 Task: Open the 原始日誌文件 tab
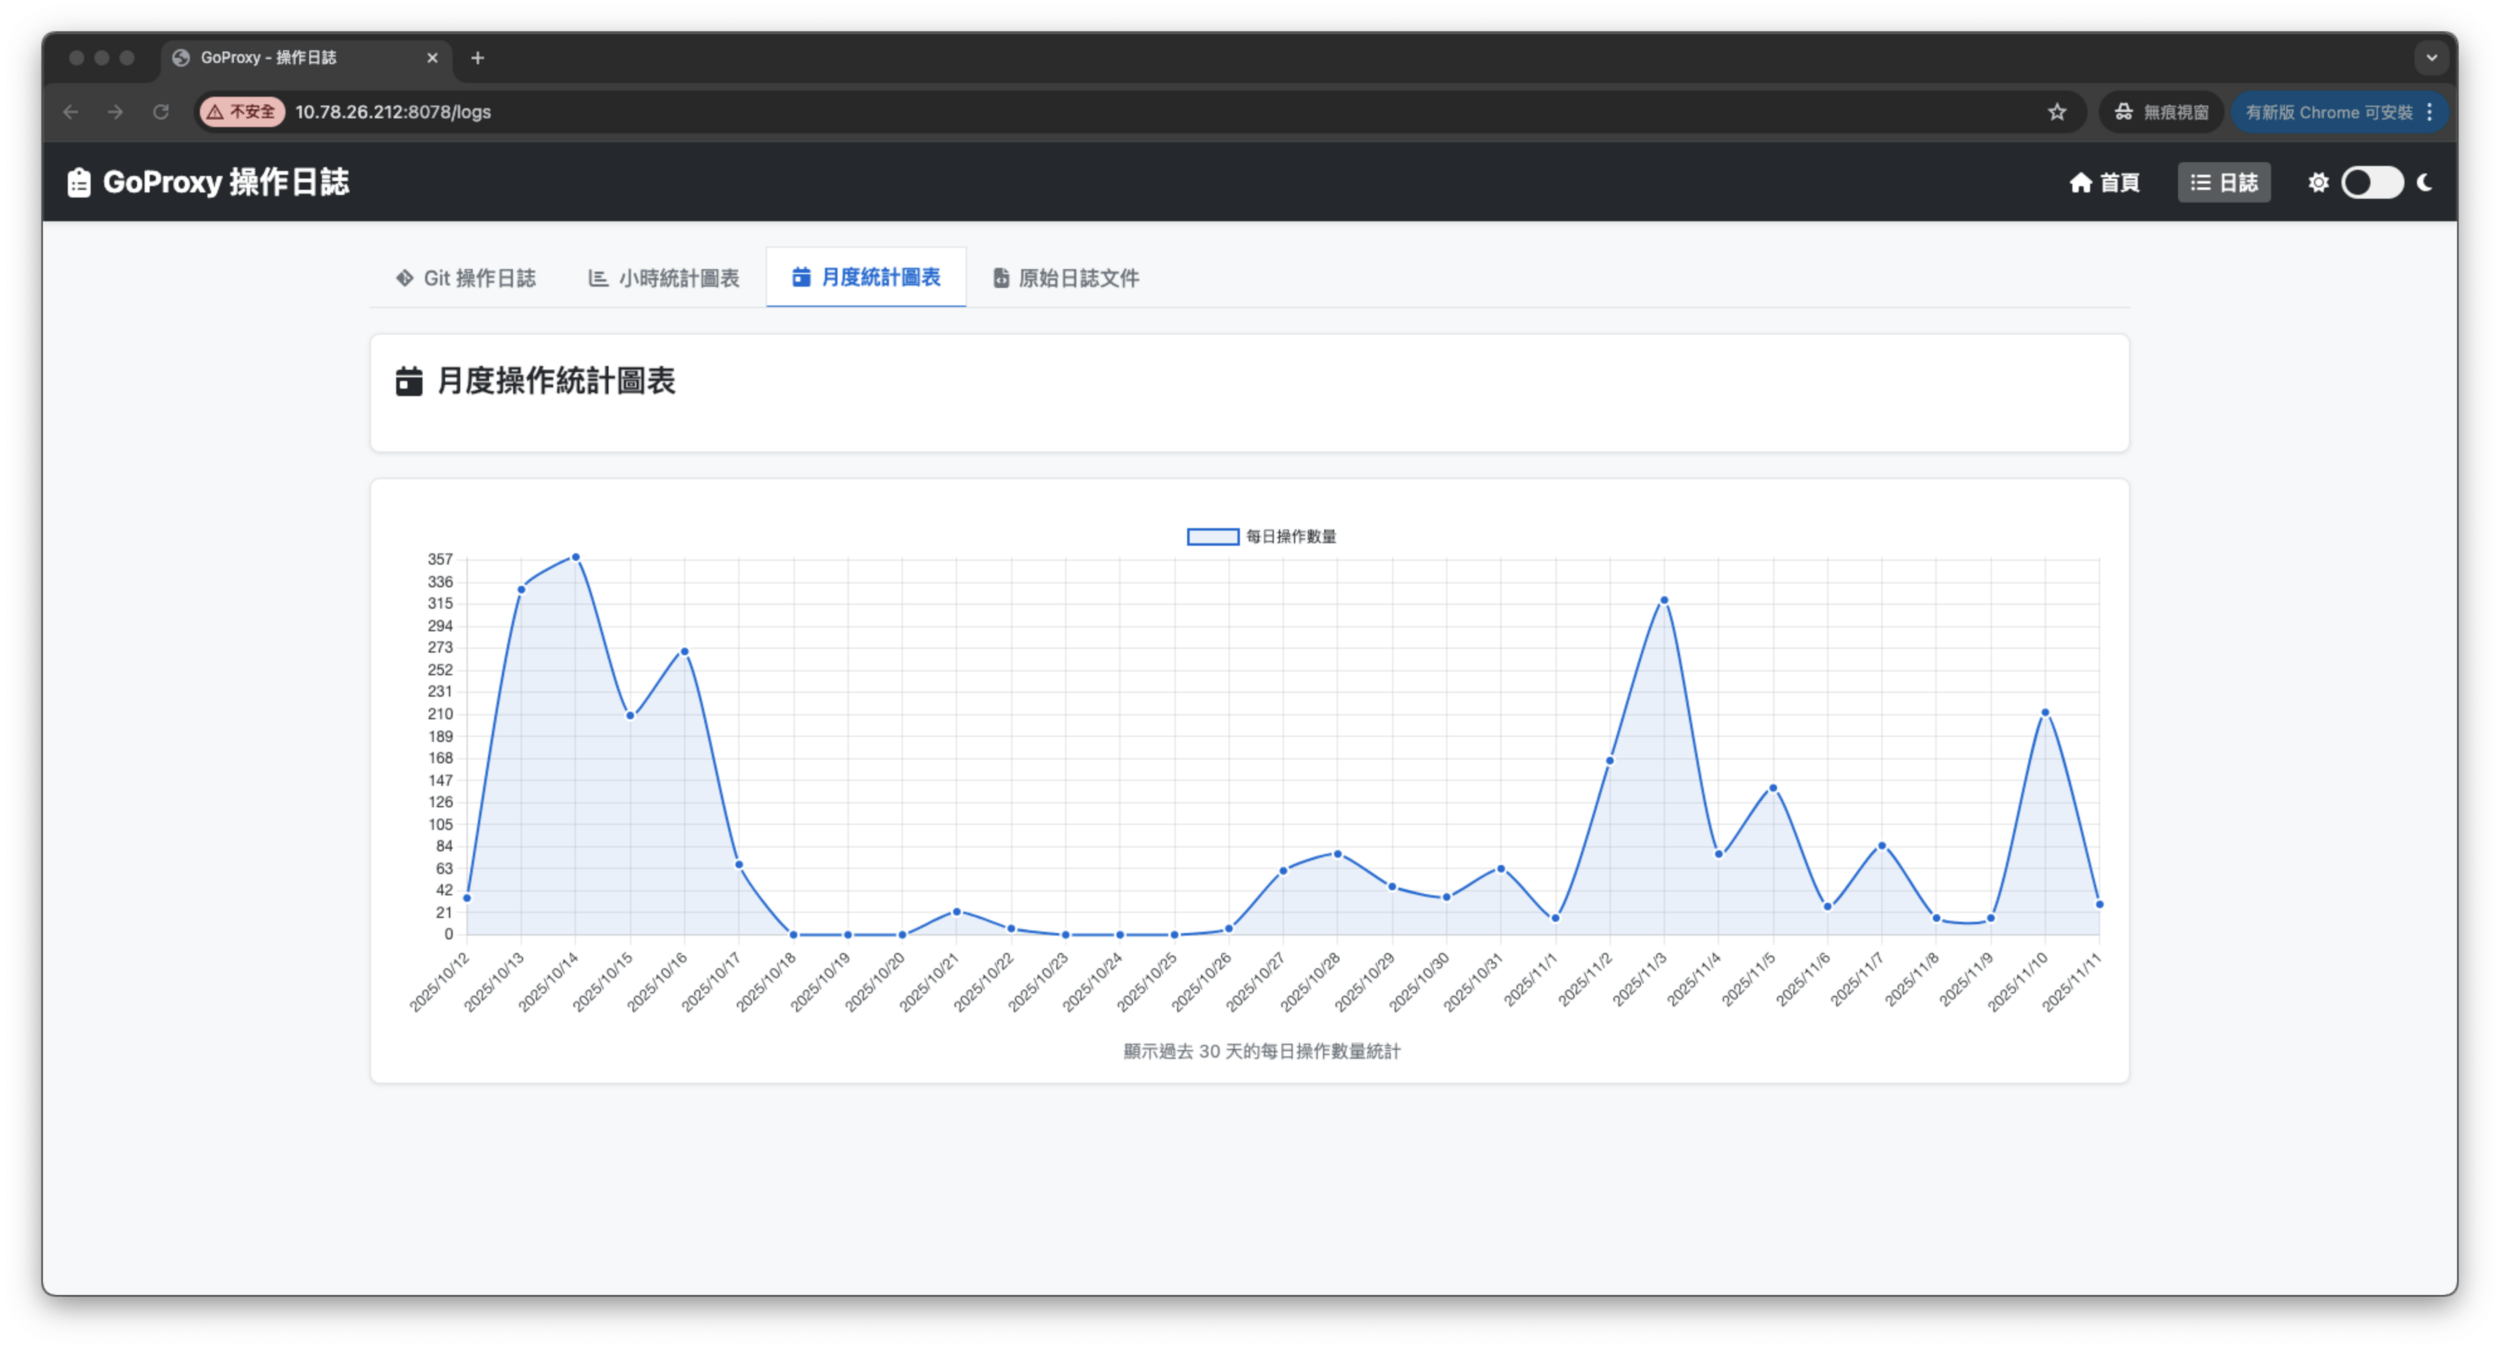[1066, 278]
